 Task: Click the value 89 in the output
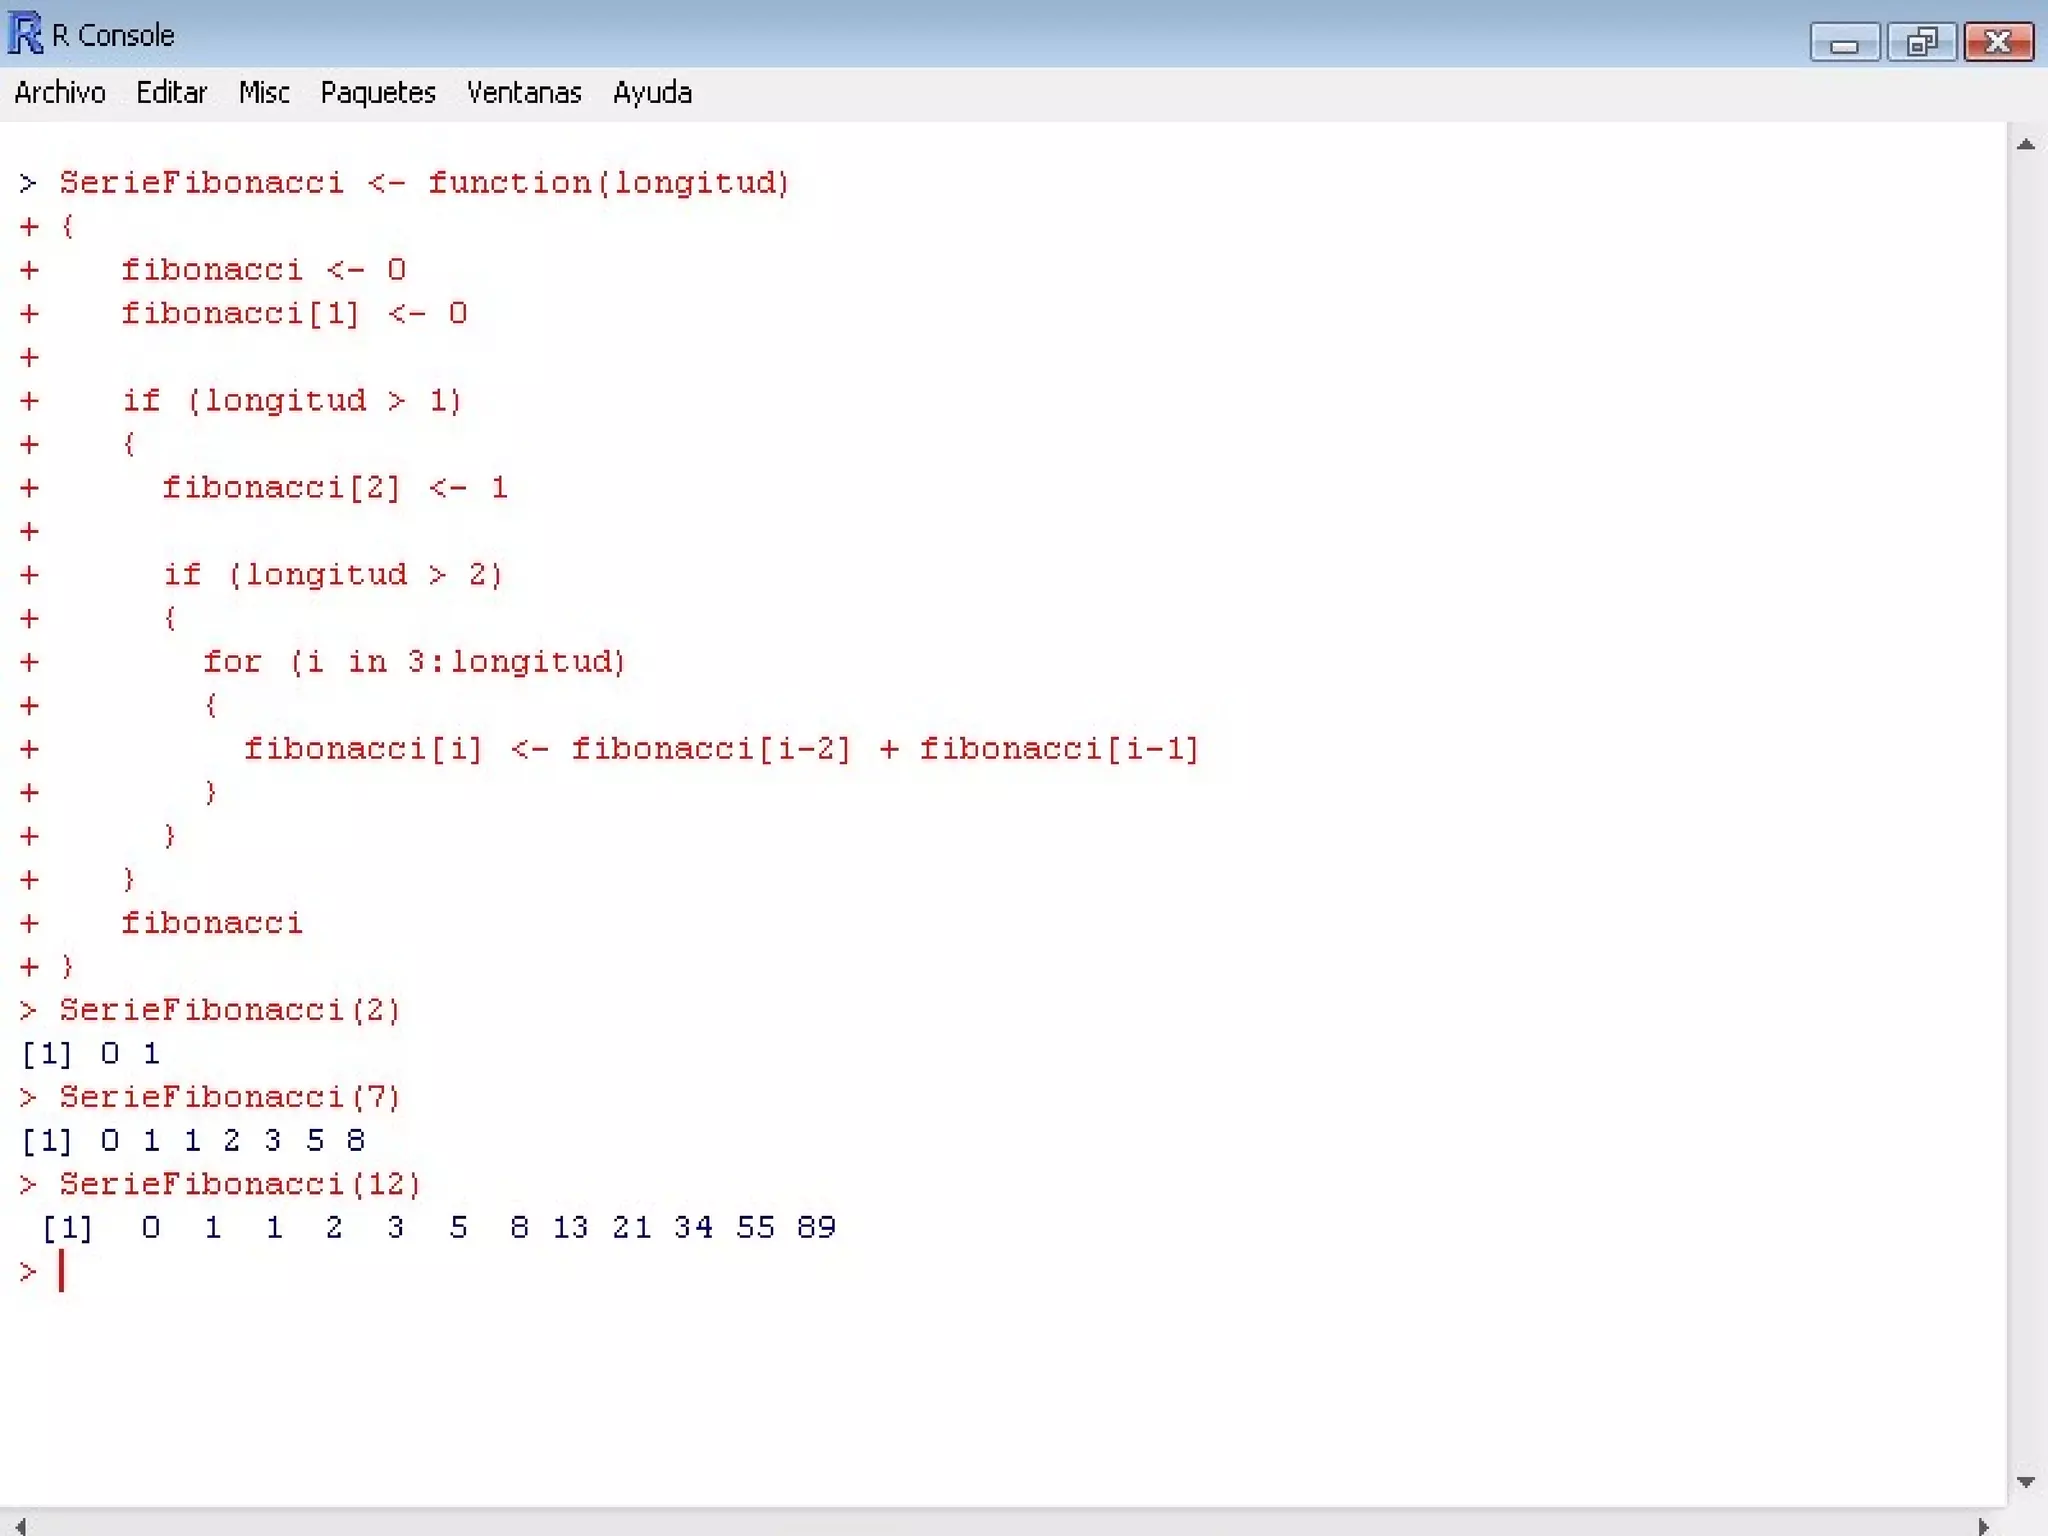816,1227
